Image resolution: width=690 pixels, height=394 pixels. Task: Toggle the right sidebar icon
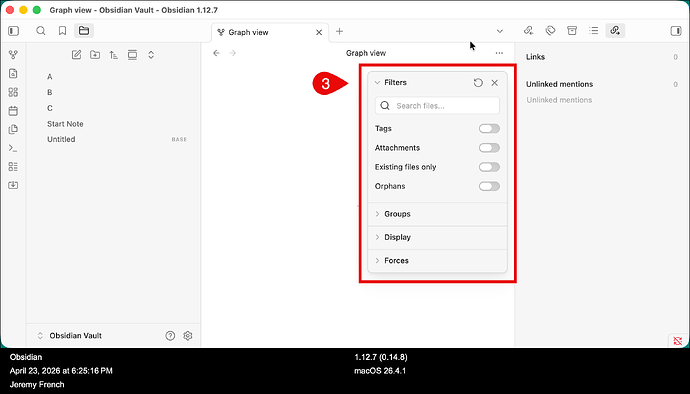click(x=676, y=31)
